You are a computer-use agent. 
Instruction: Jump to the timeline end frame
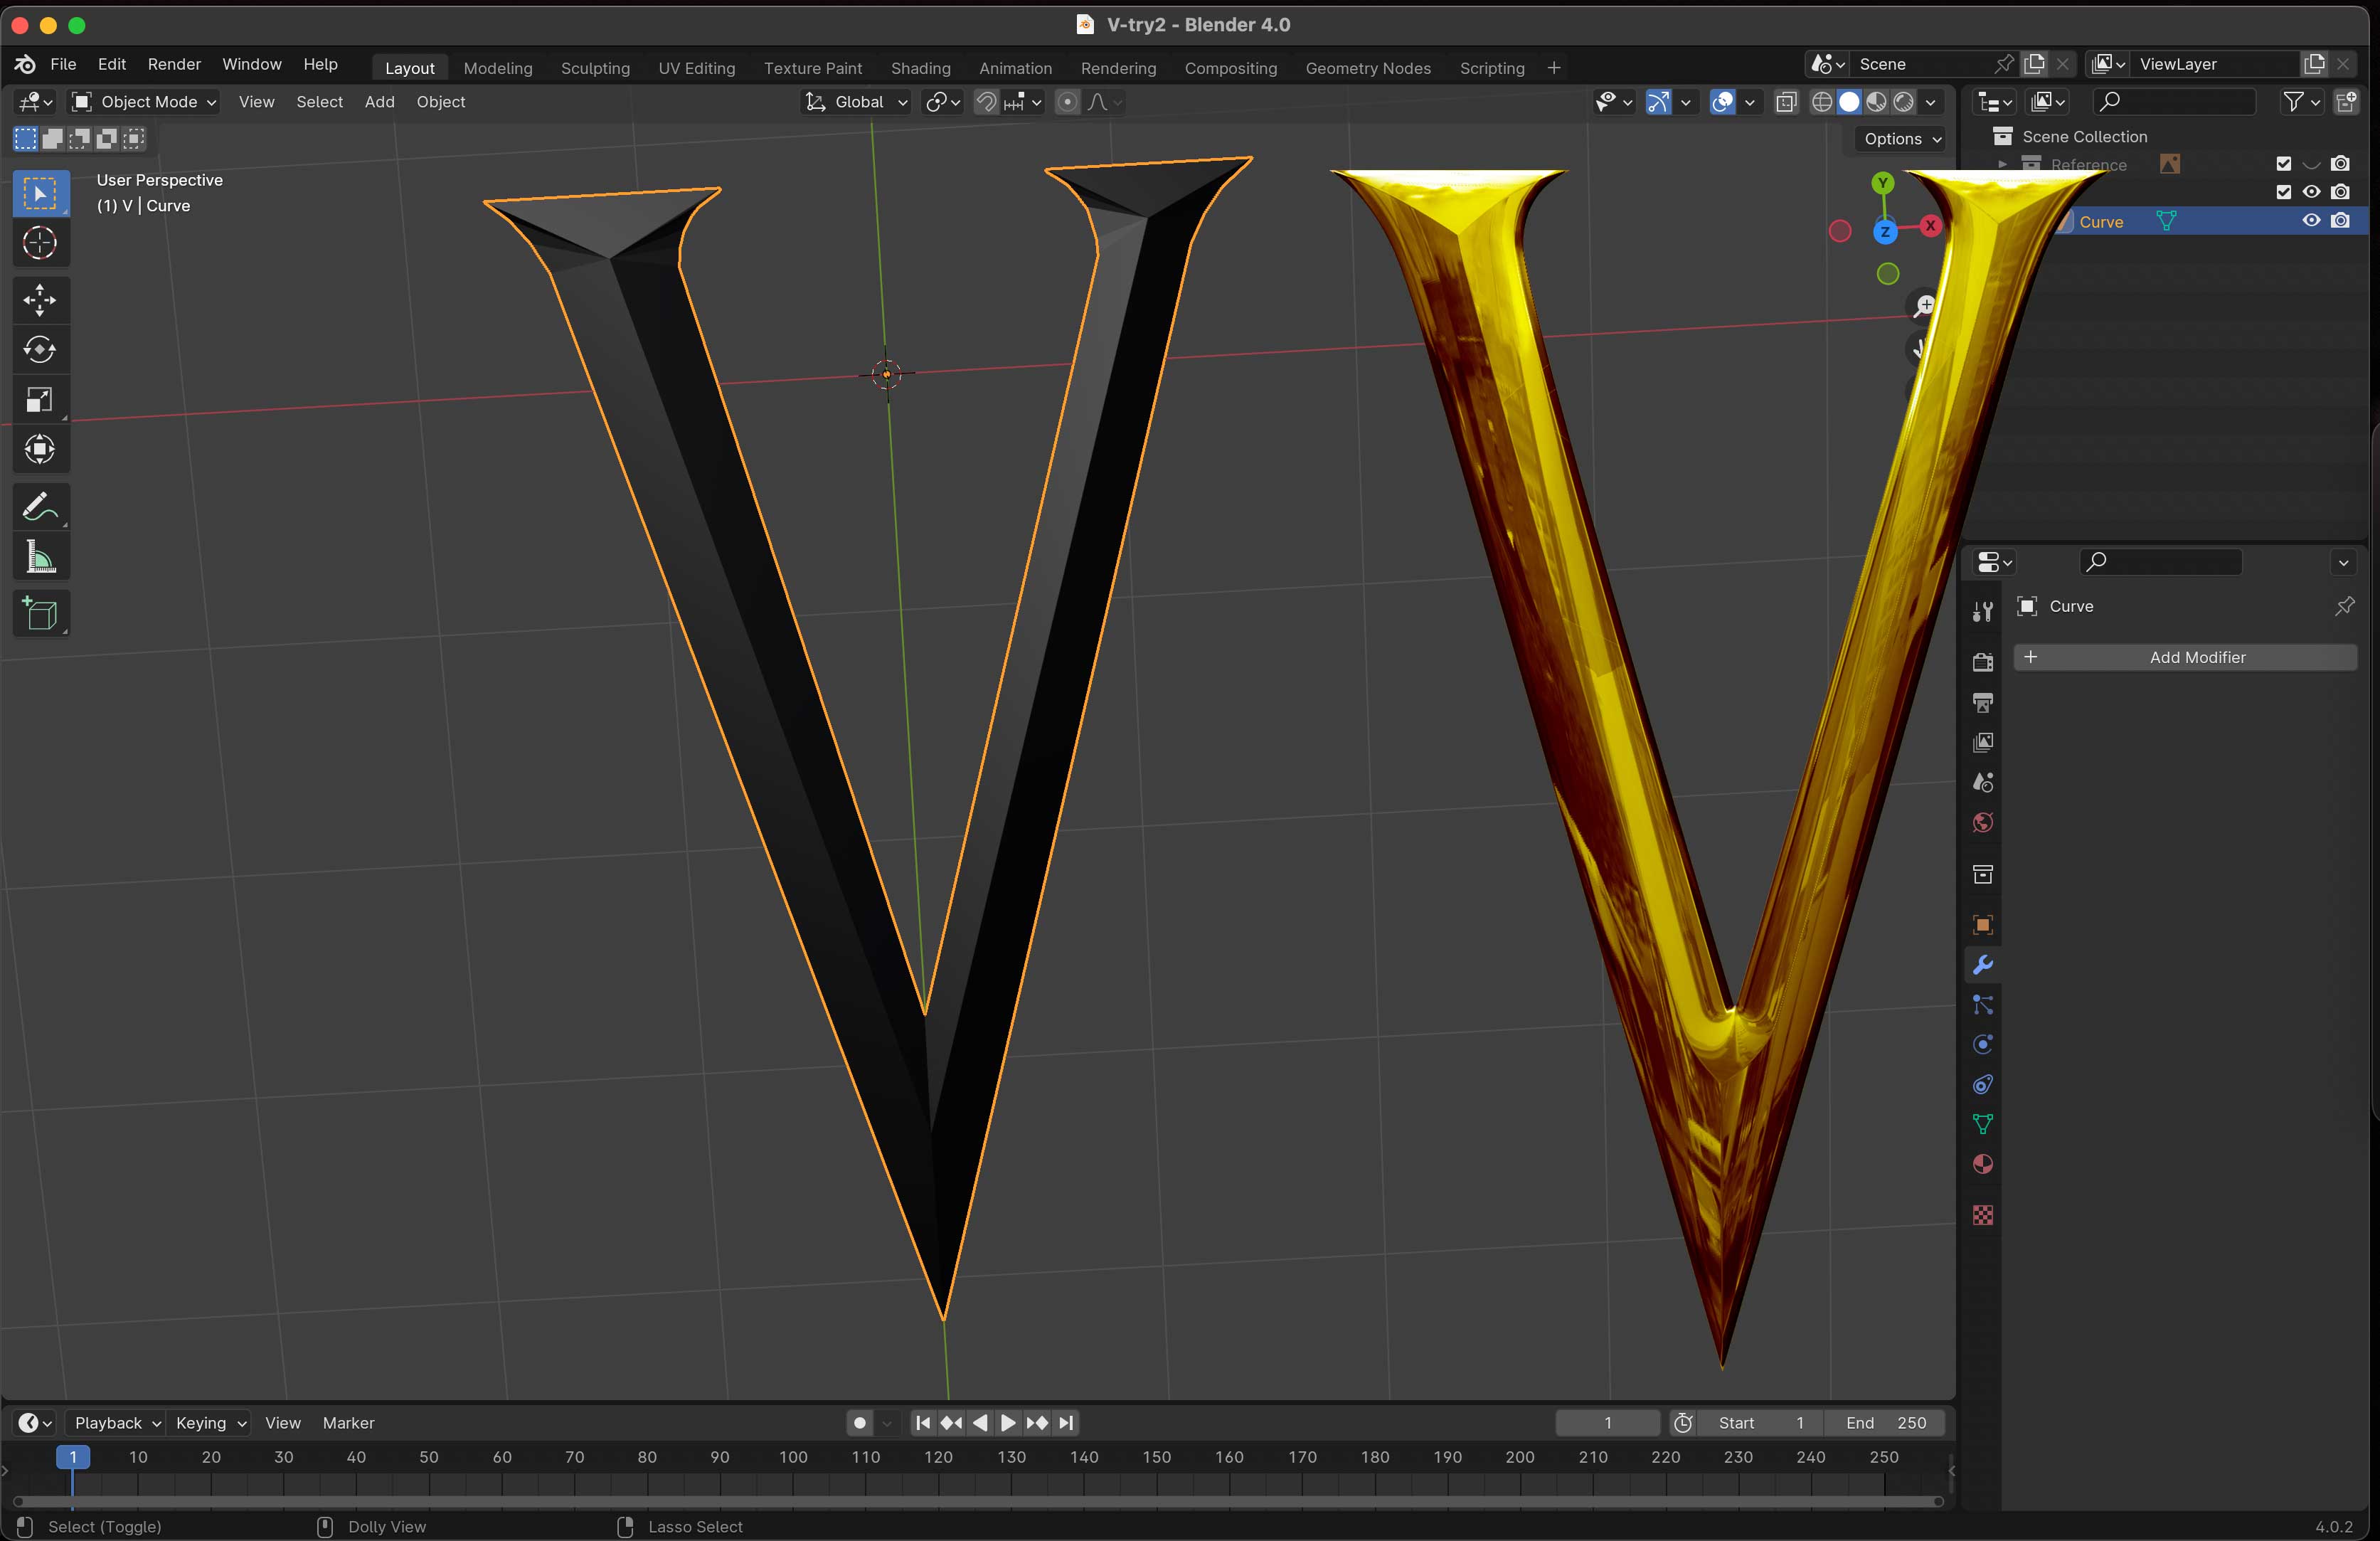[x=1066, y=1423]
